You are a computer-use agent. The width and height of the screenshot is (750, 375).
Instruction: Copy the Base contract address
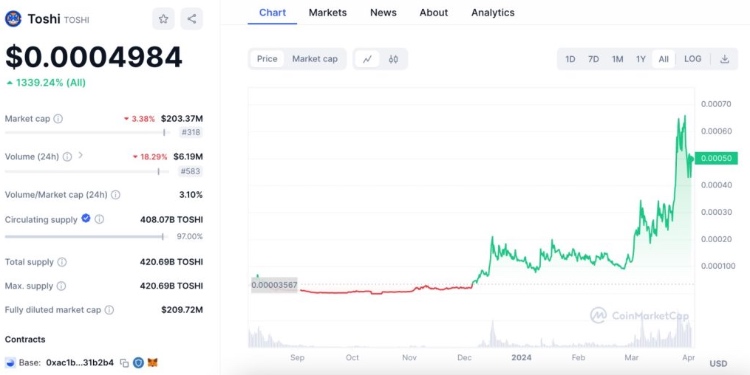point(124,363)
